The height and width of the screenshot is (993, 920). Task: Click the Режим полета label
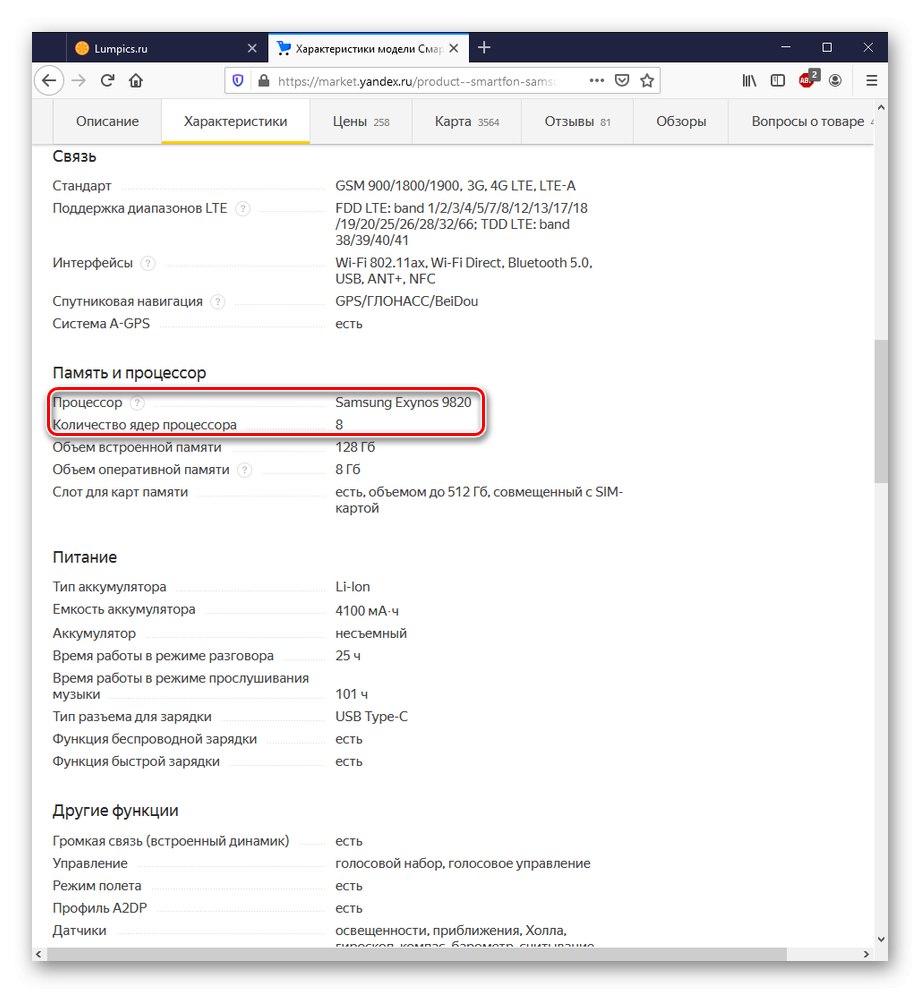point(97,886)
